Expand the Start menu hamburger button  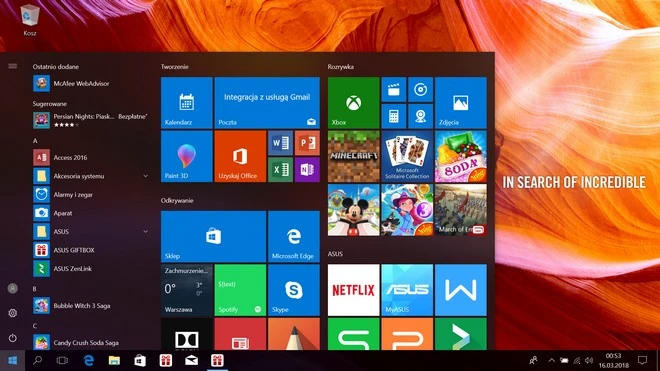tap(13, 66)
